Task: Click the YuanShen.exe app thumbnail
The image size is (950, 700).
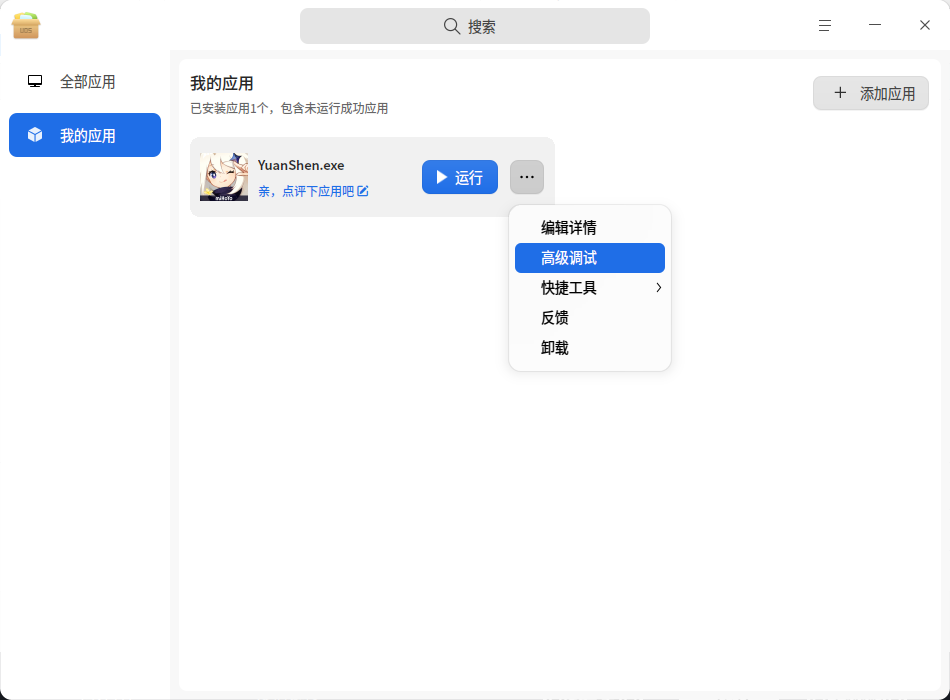Action: [x=224, y=177]
